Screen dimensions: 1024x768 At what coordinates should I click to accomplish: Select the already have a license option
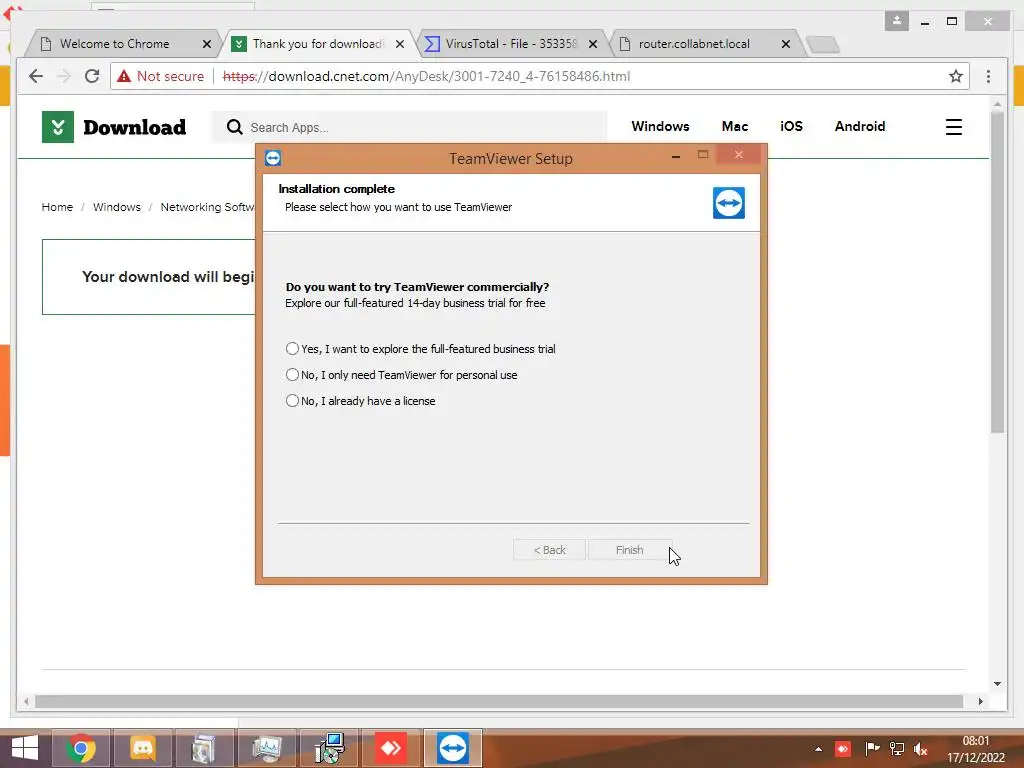[x=360, y=401]
